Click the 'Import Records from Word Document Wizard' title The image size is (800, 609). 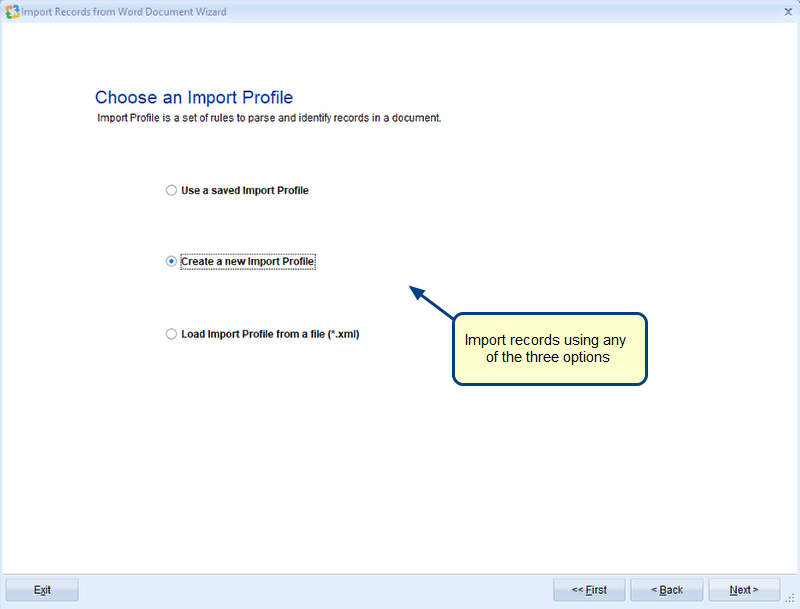click(124, 12)
